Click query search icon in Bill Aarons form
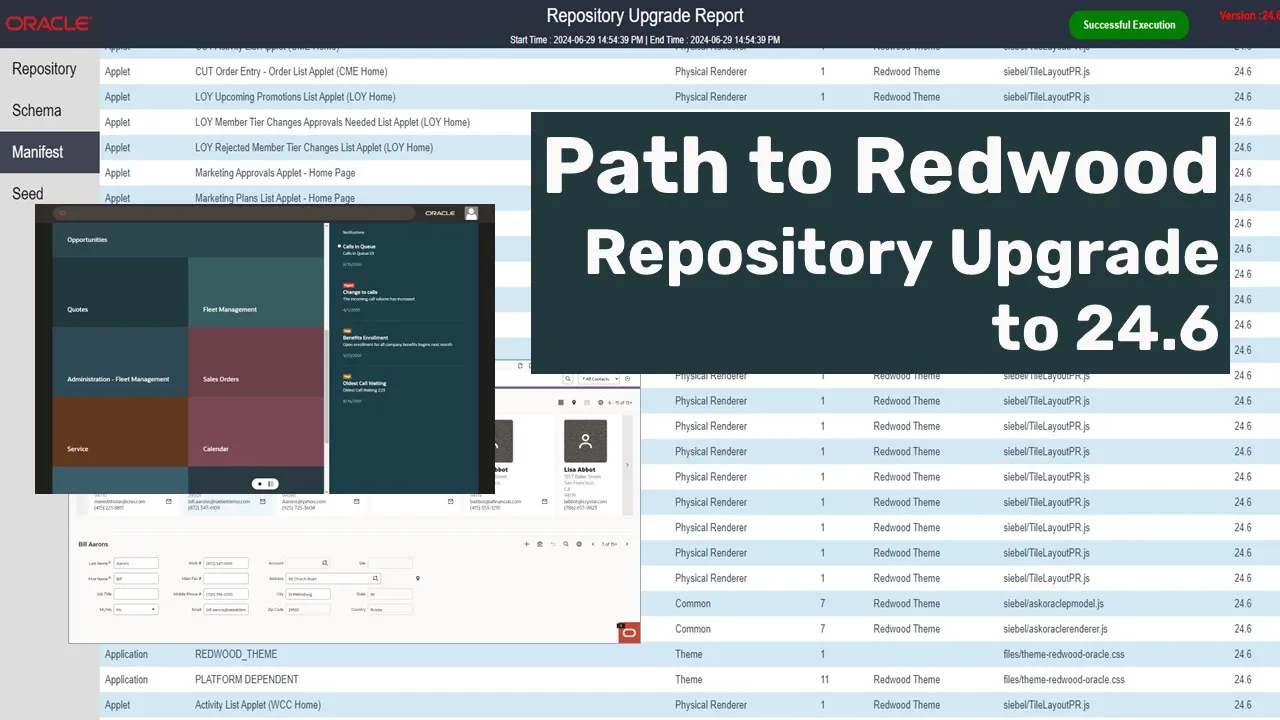This screenshot has width=1280, height=720. tap(566, 544)
